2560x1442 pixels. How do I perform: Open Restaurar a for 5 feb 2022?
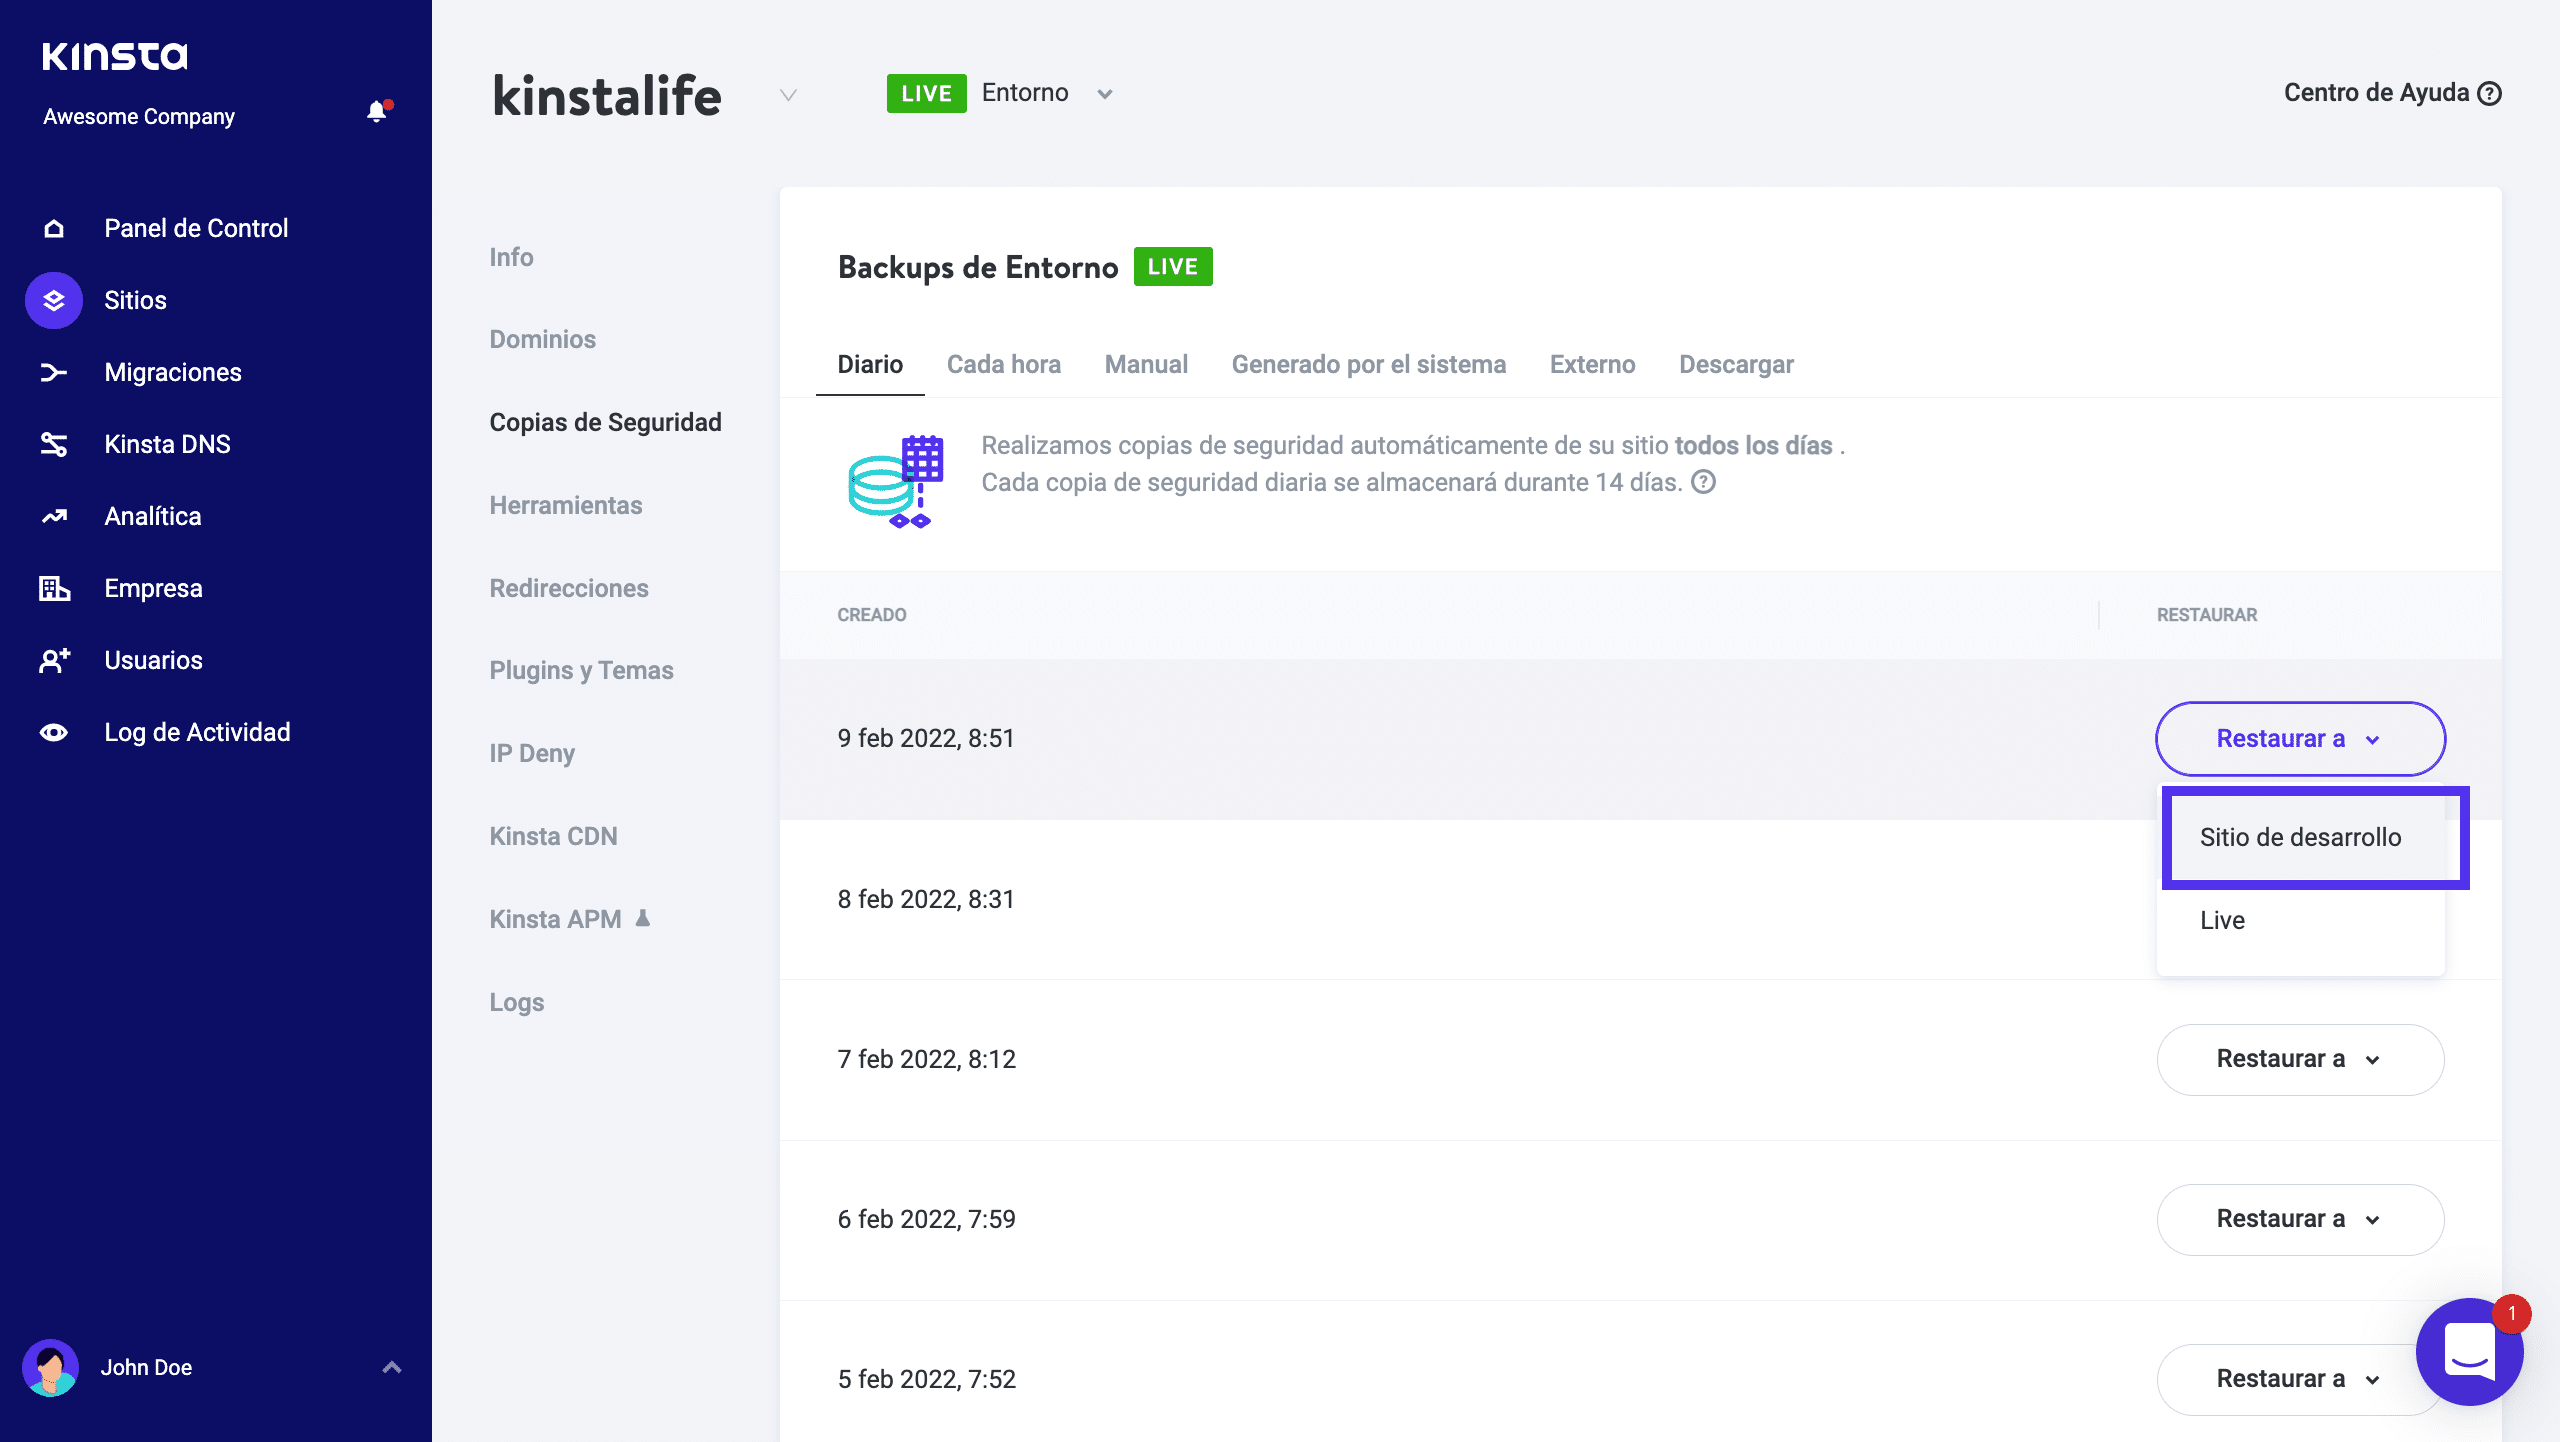pos(2300,1379)
